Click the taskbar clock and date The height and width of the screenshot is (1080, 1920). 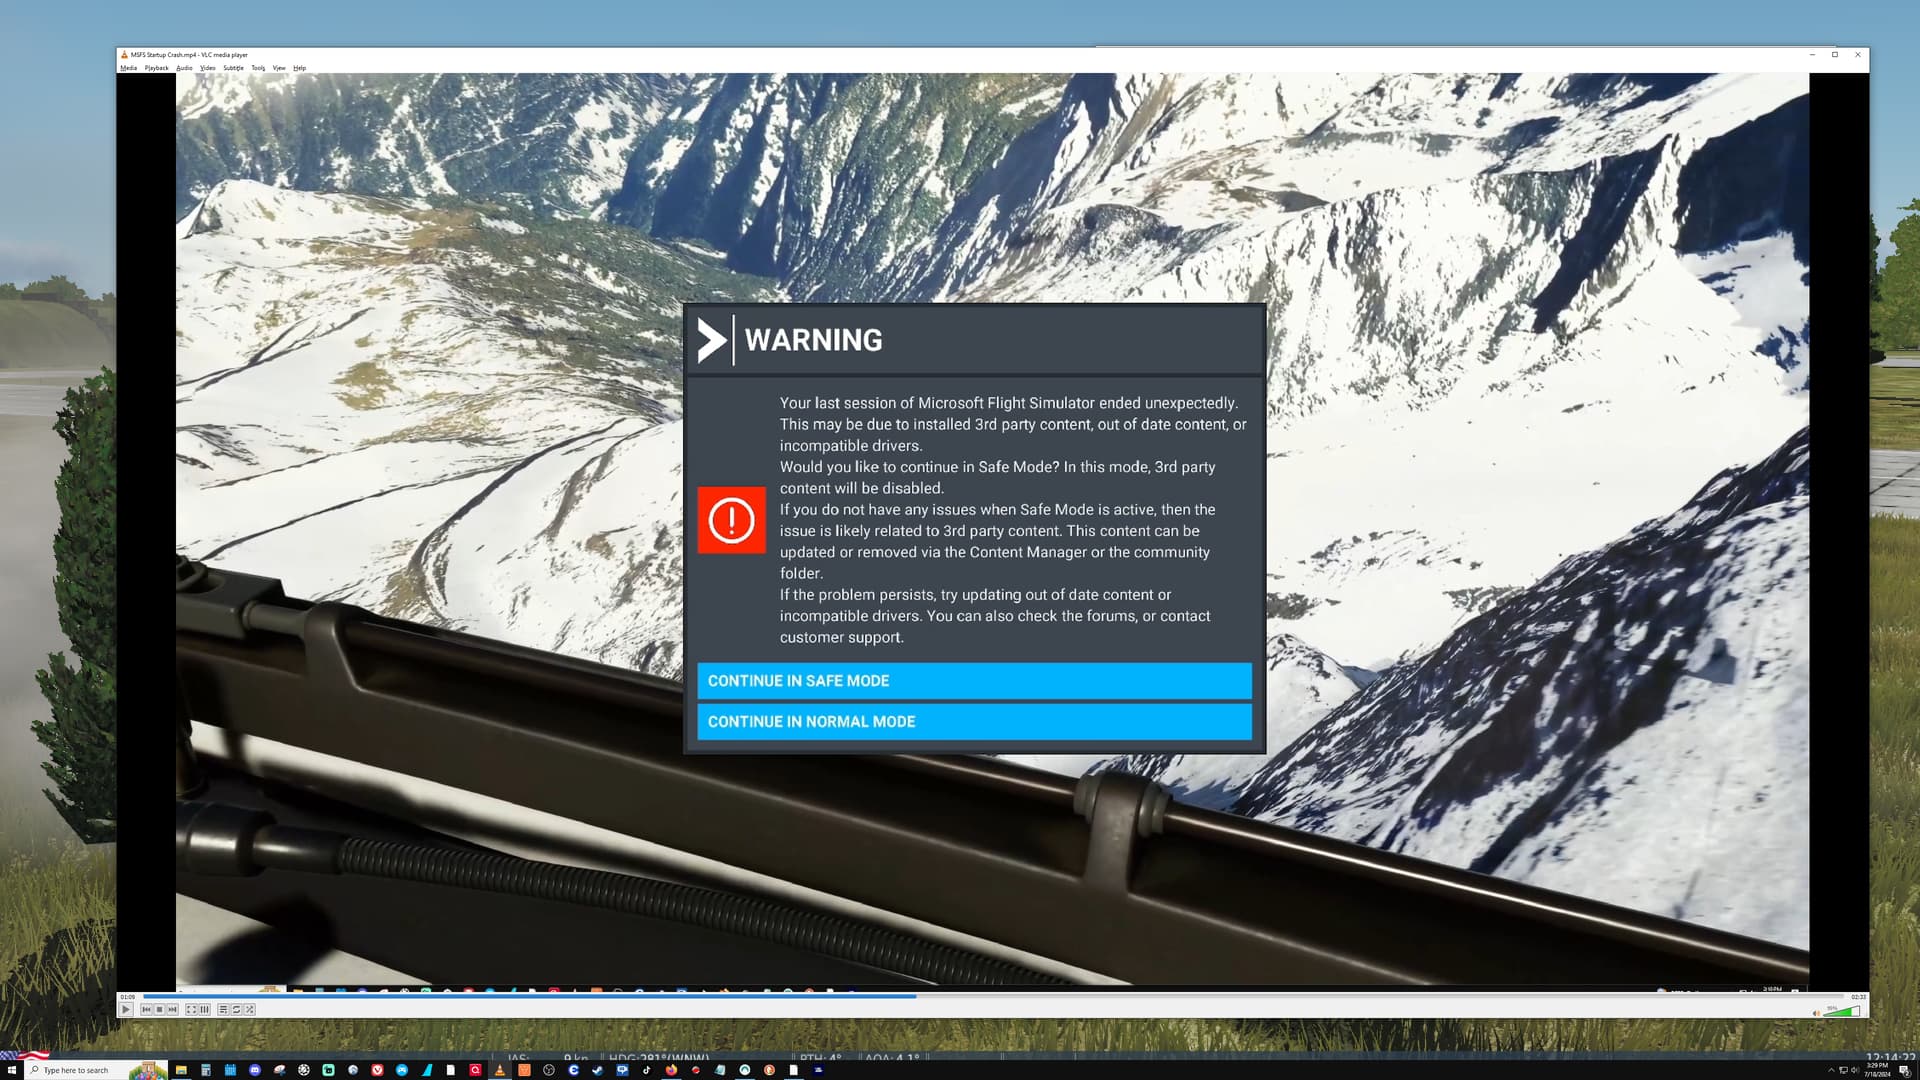click(x=1877, y=1070)
